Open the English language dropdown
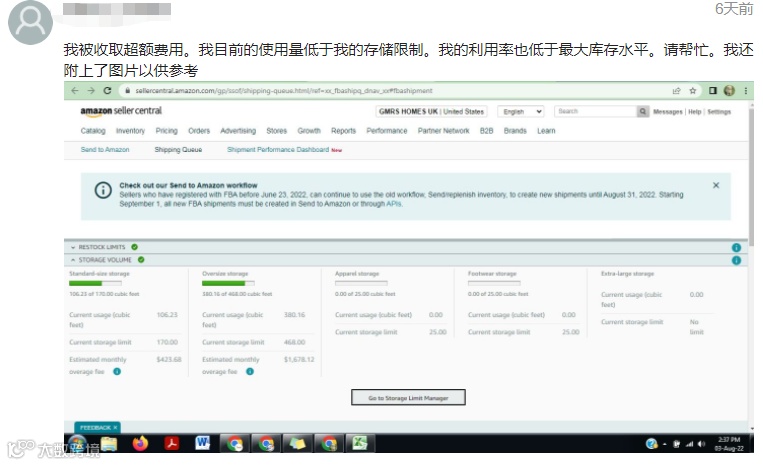 pyautogui.click(x=520, y=111)
